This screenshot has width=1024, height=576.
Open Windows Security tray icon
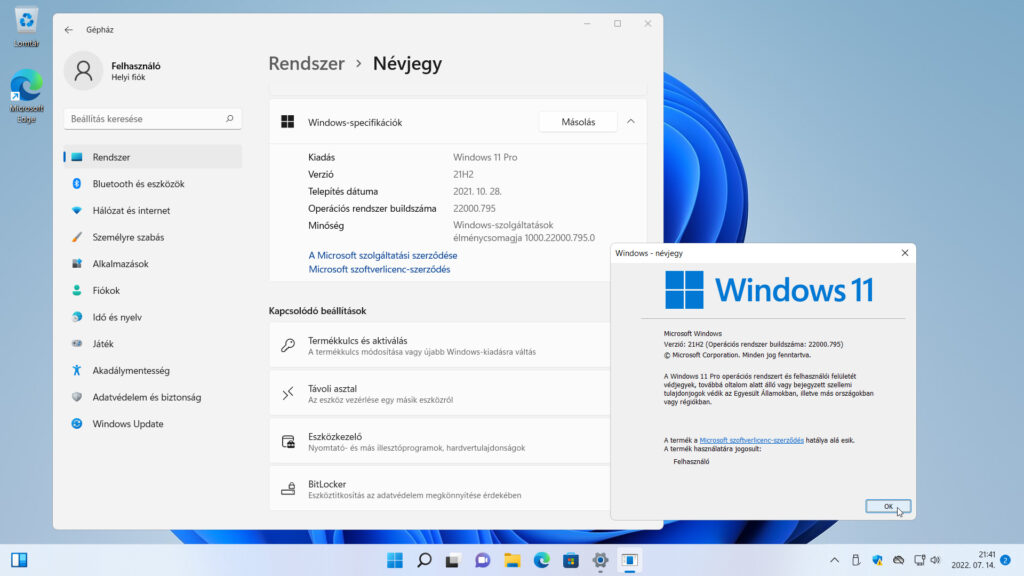877,560
